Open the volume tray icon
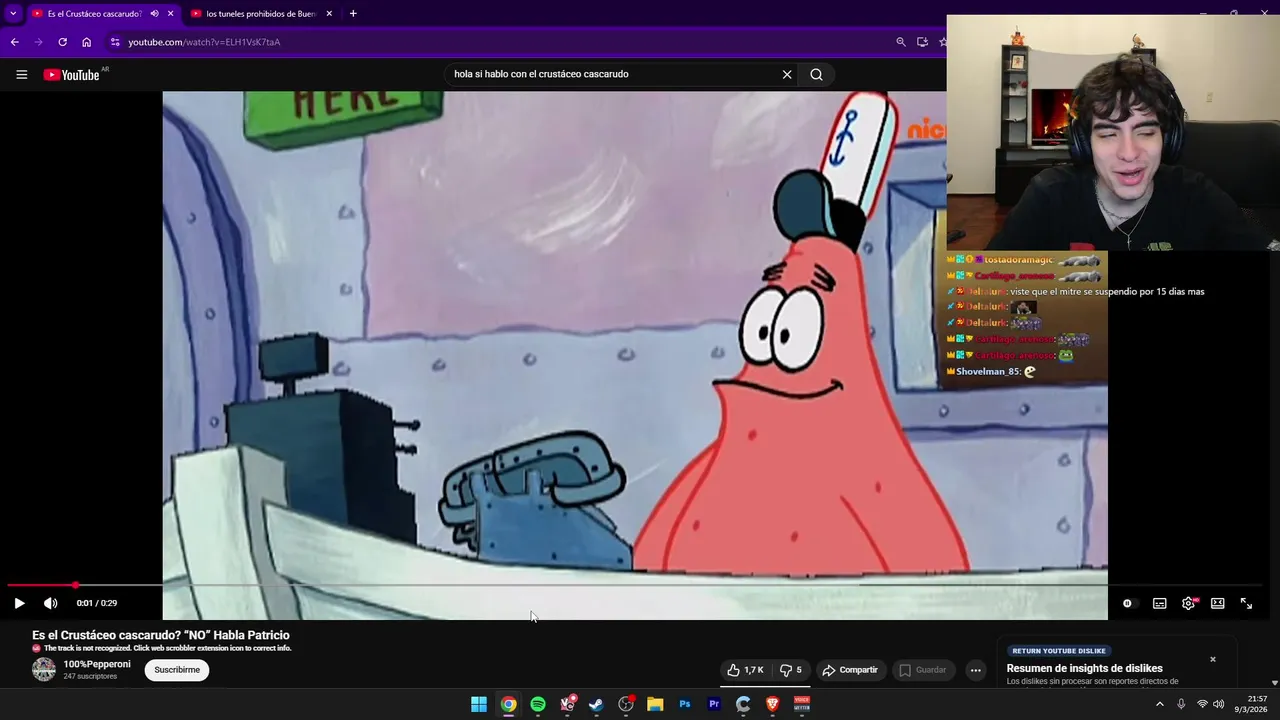1280x720 pixels. tap(1218, 704)
